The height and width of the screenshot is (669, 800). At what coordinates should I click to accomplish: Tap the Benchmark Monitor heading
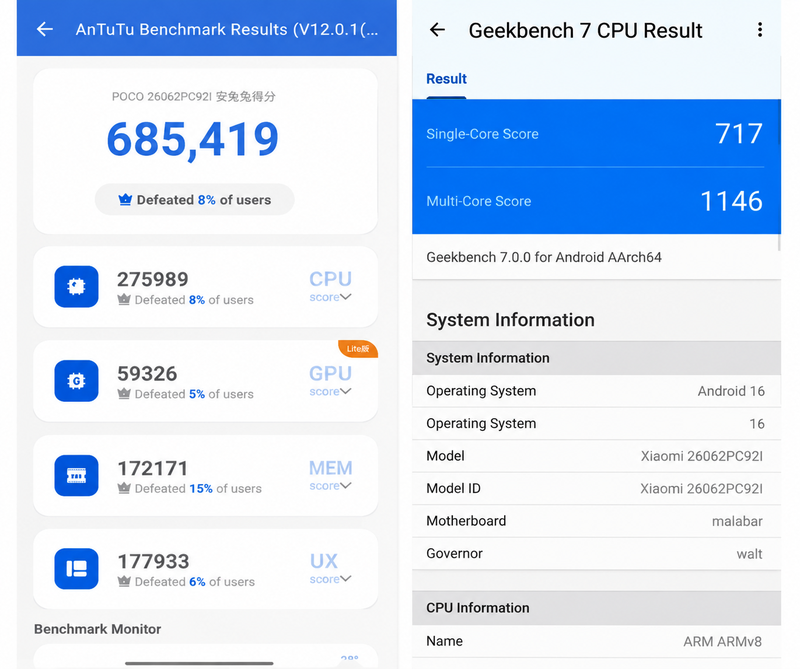click(x=97, y=629)
